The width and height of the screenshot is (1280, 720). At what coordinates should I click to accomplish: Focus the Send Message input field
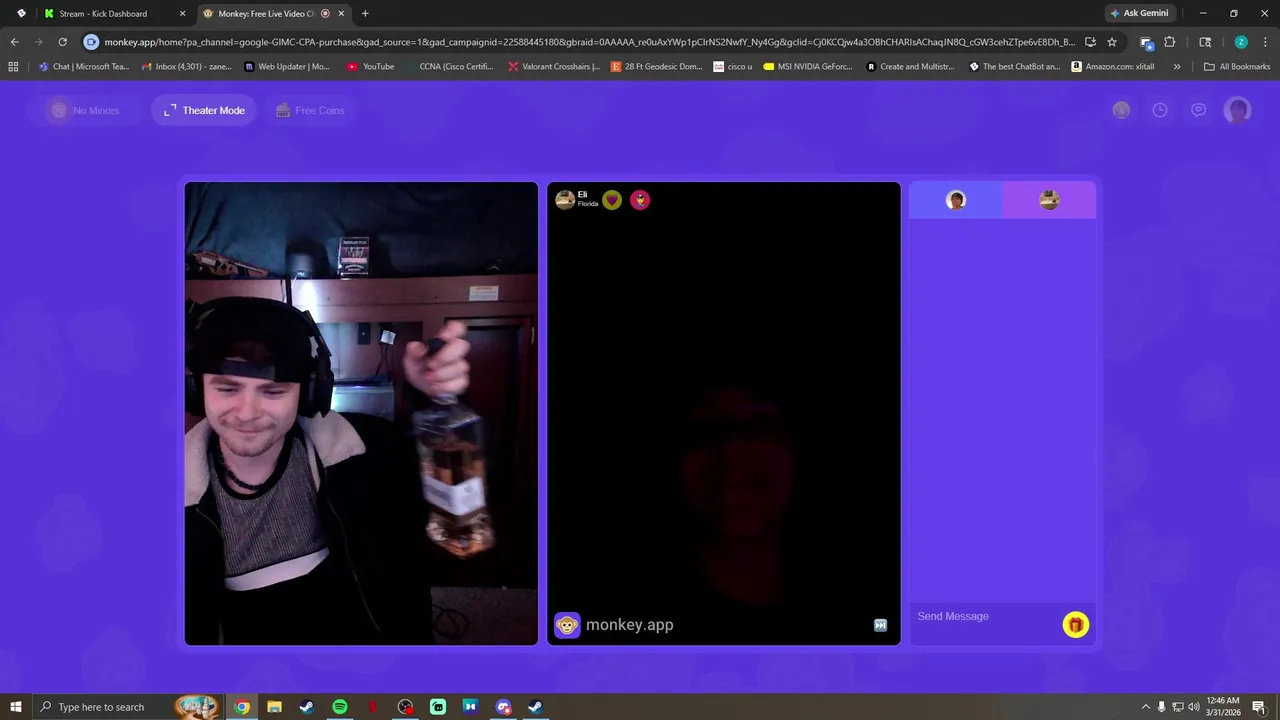985,616
